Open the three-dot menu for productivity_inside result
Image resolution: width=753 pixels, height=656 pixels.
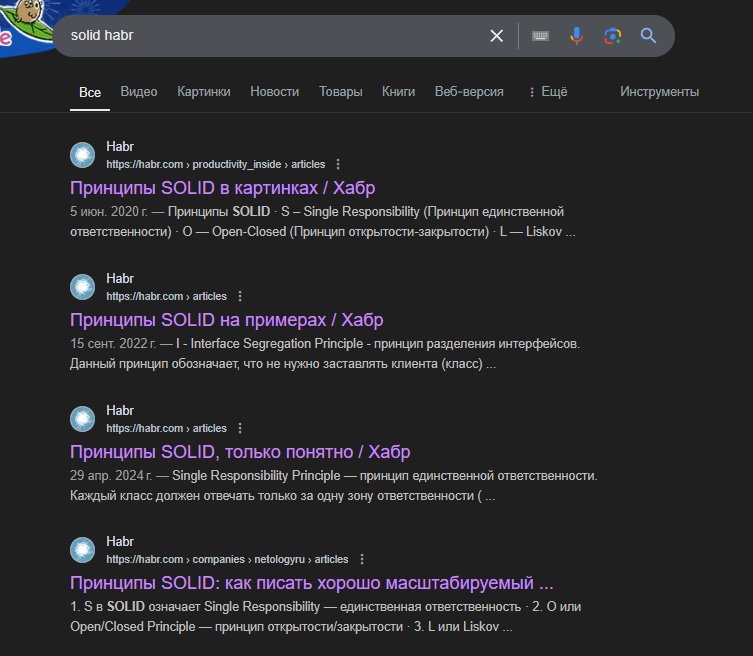(338, 164)
